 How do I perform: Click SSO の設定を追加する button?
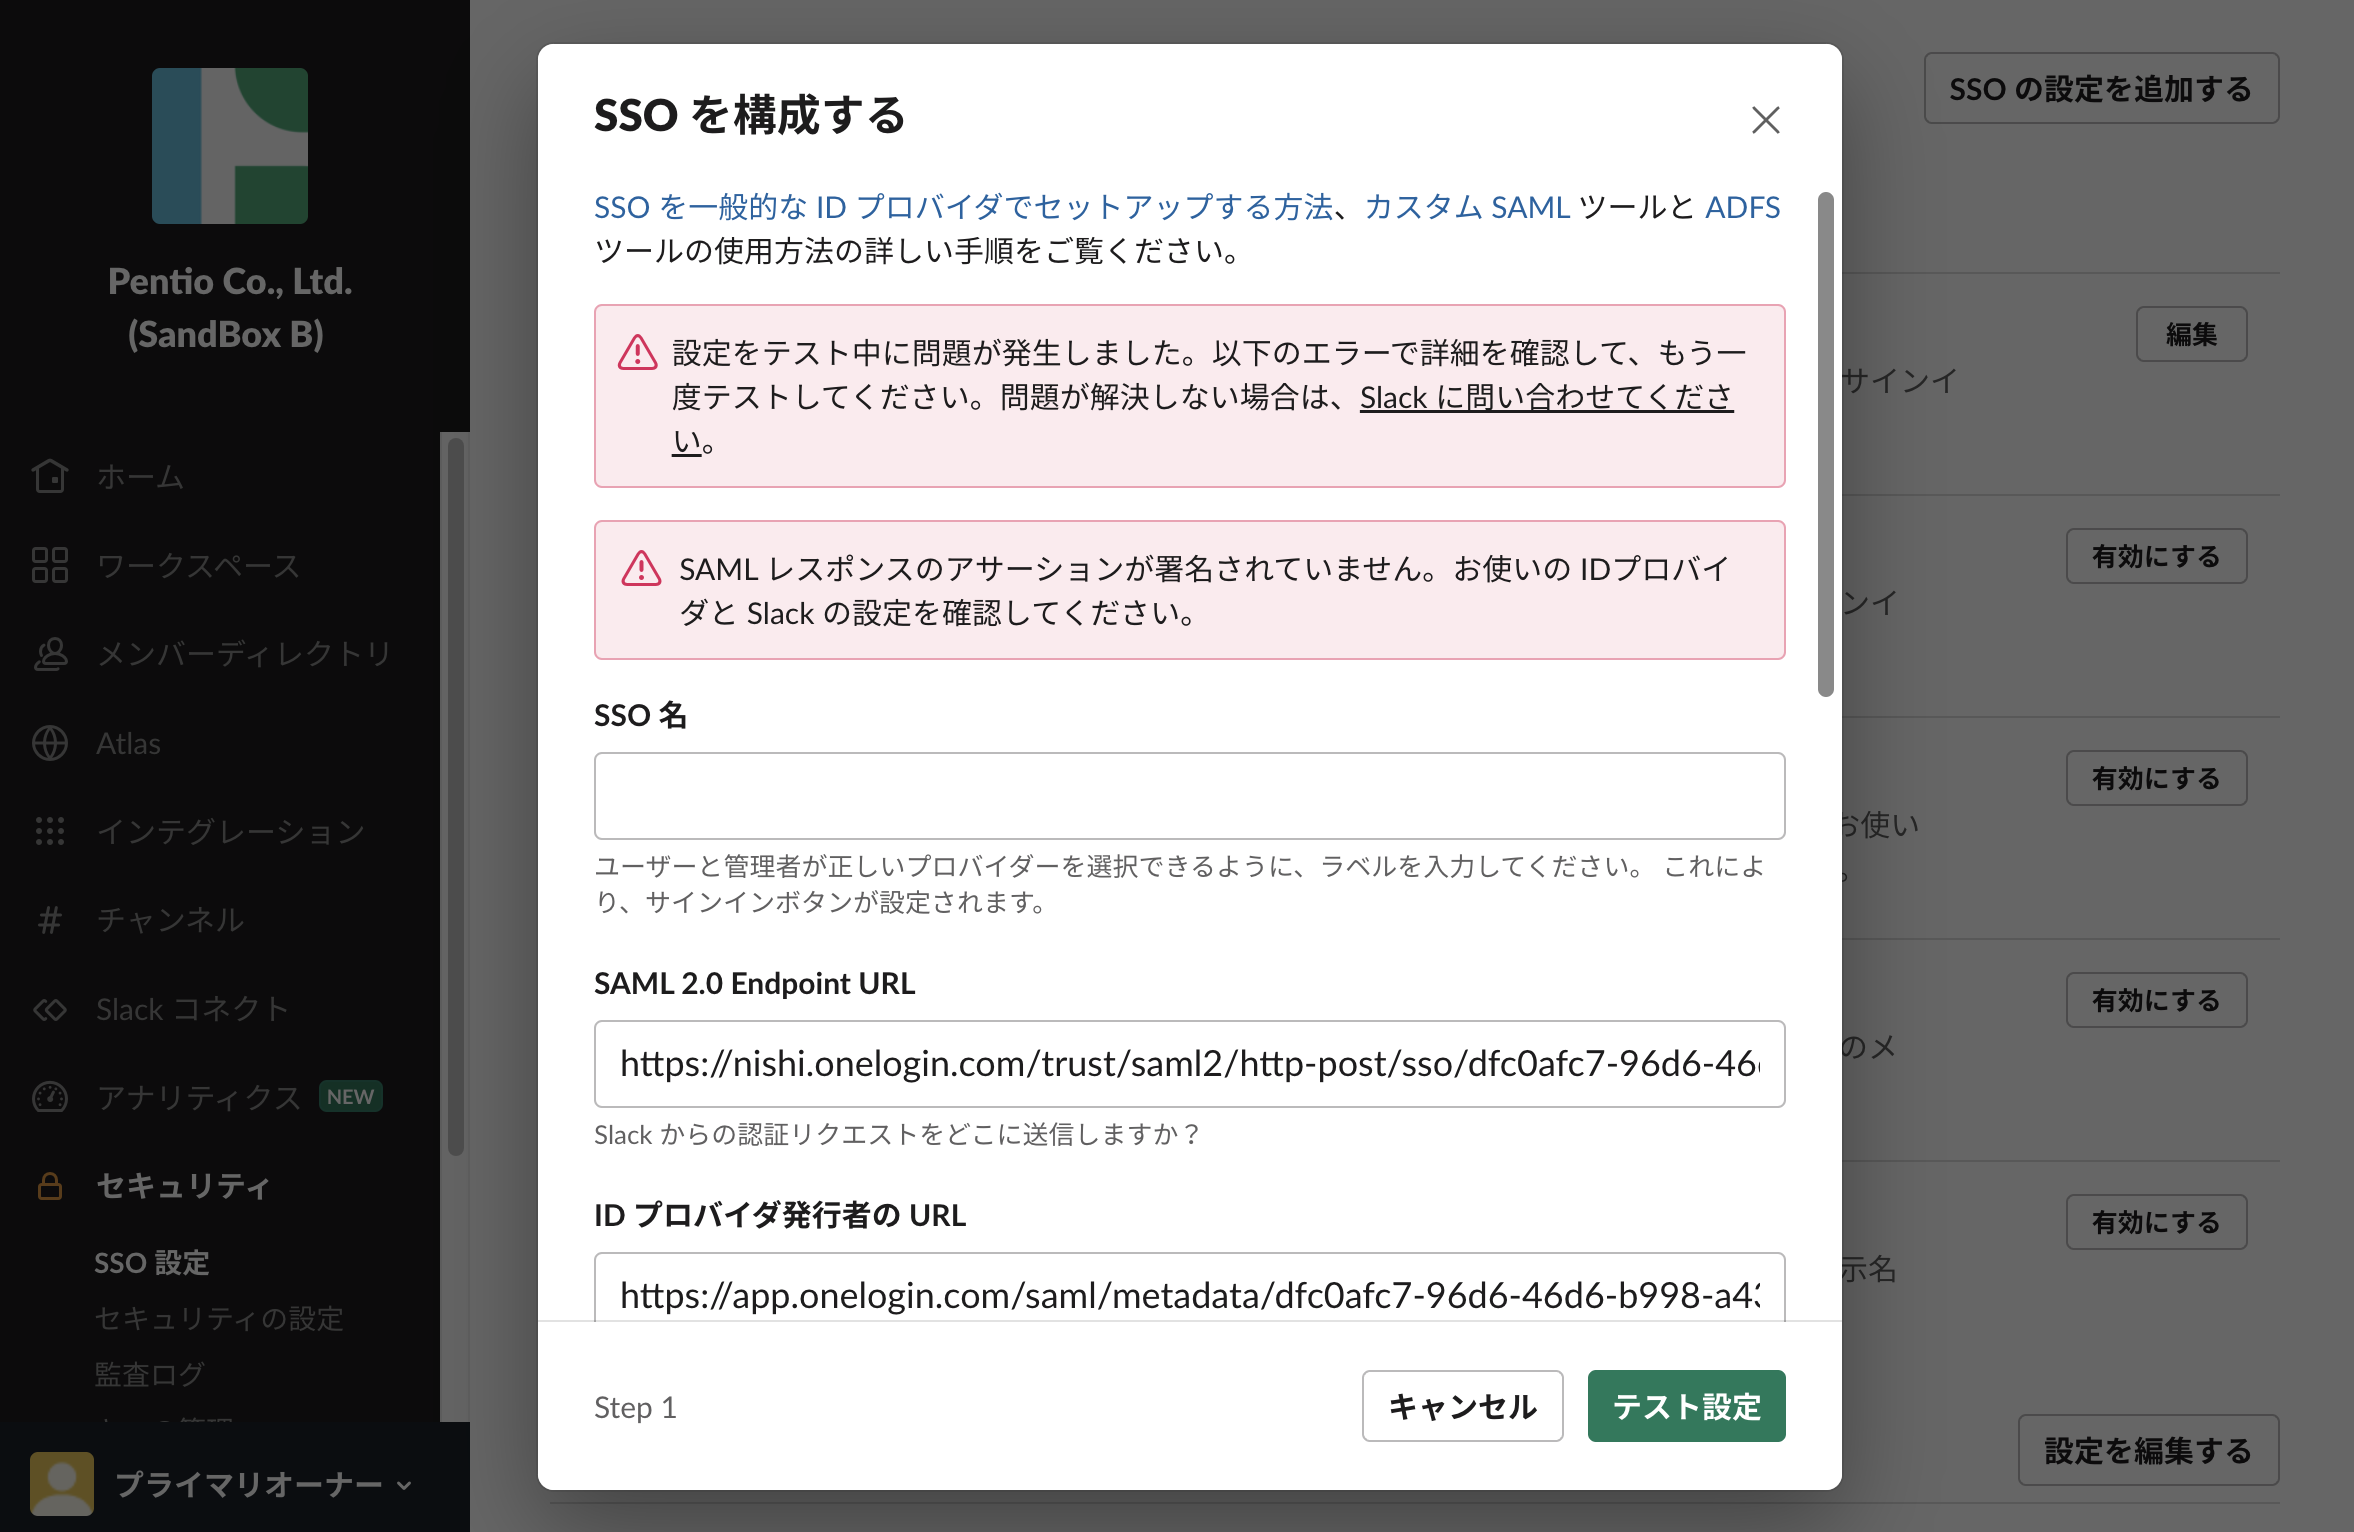click(x=2101, y=88)
